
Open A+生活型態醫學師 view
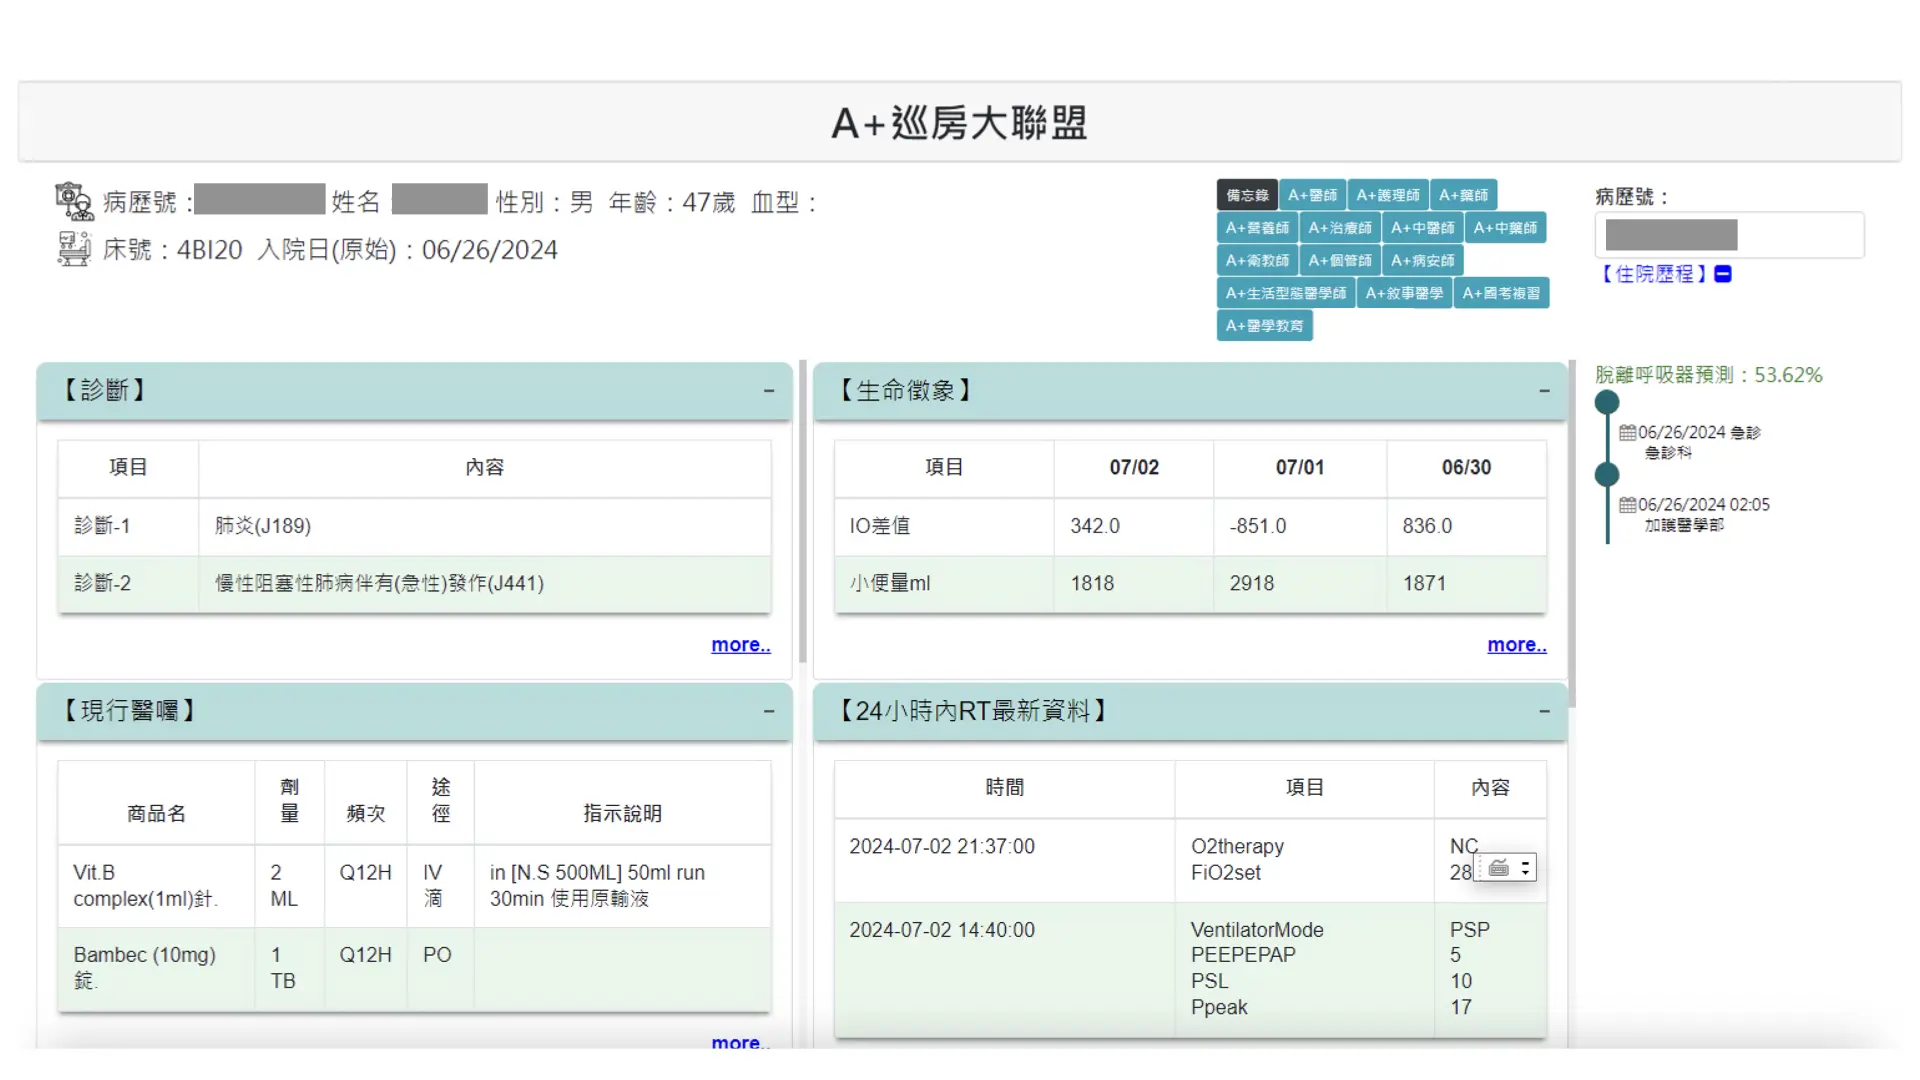coord(1286,293)
